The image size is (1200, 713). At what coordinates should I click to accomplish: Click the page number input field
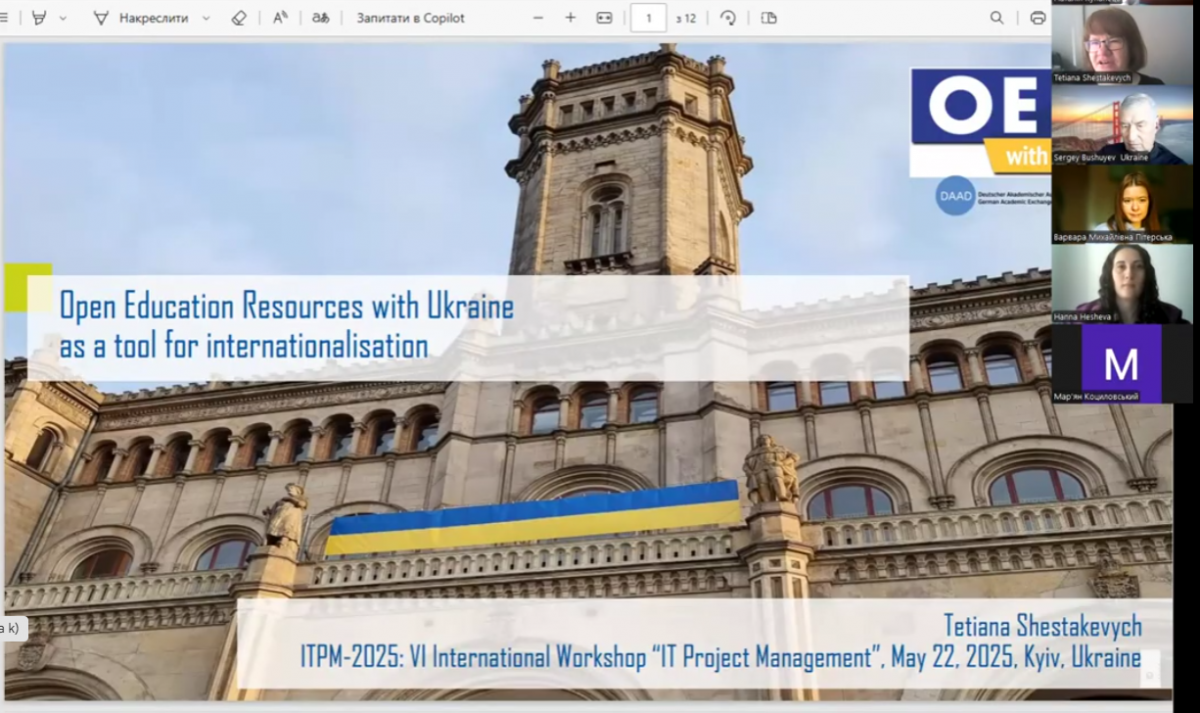pyautogui.click(x=648, y=18)
